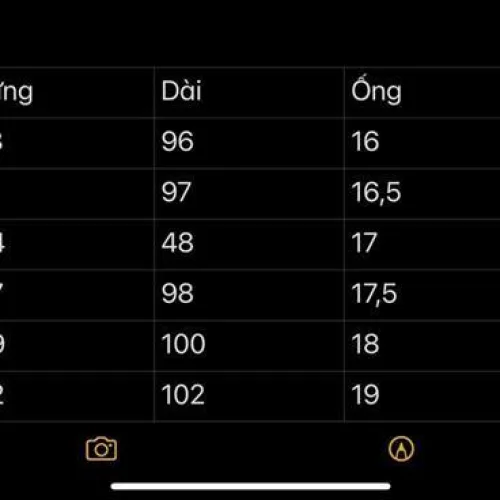Tap the cell containing 98
The height and width of the screenshot is (500, 500).
coord(249,295)
